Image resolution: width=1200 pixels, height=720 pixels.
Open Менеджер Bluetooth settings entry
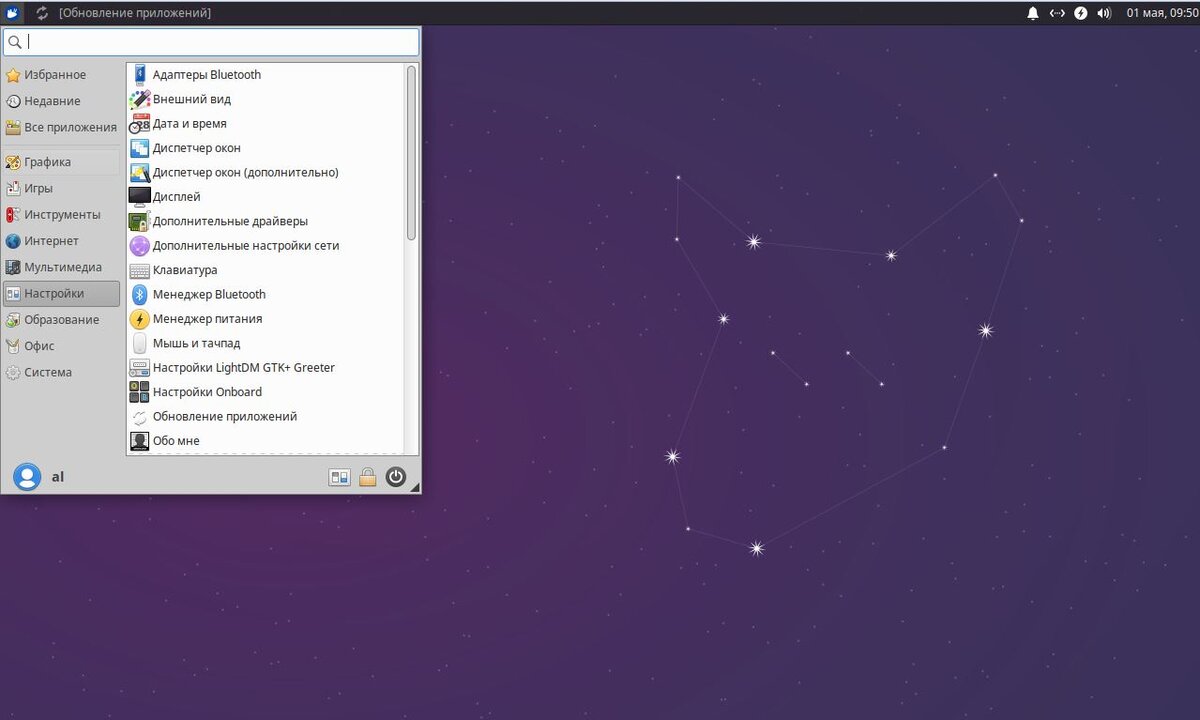(209, 294)
